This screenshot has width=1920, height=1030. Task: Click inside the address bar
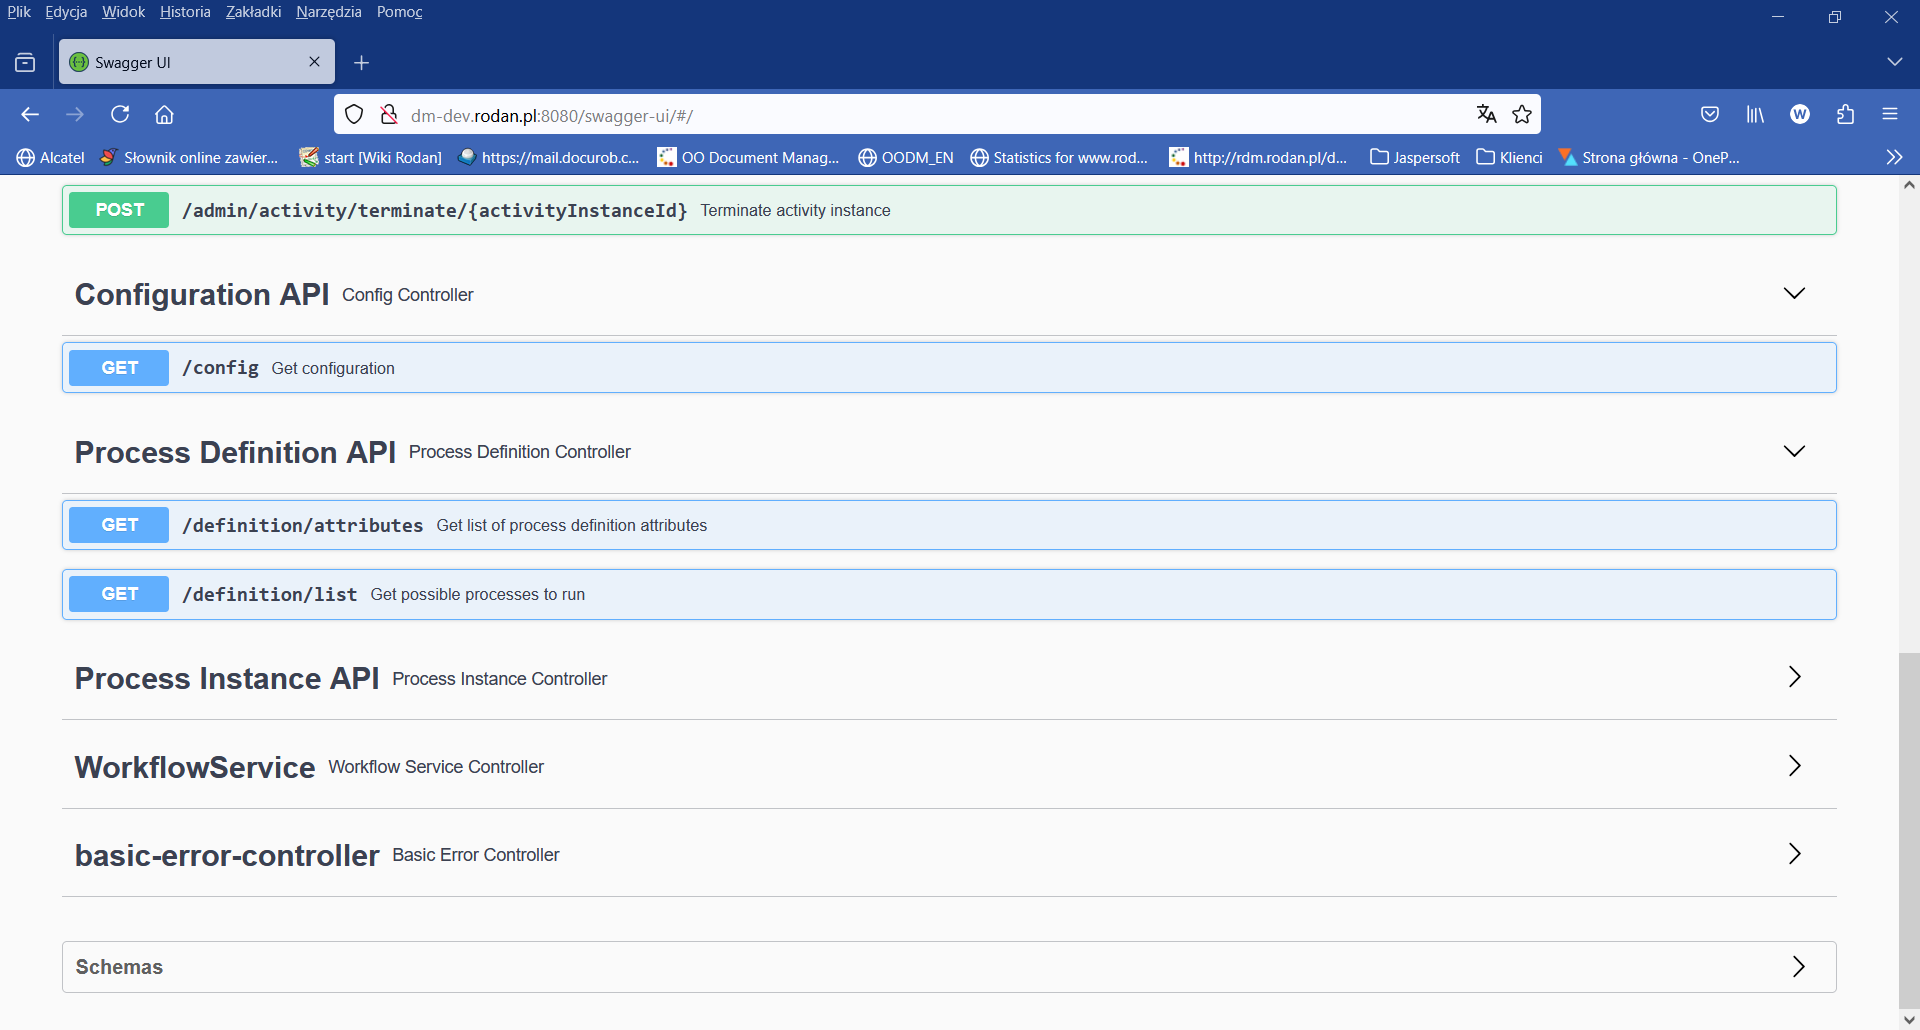pyautogui.click(x=900, y=114)
